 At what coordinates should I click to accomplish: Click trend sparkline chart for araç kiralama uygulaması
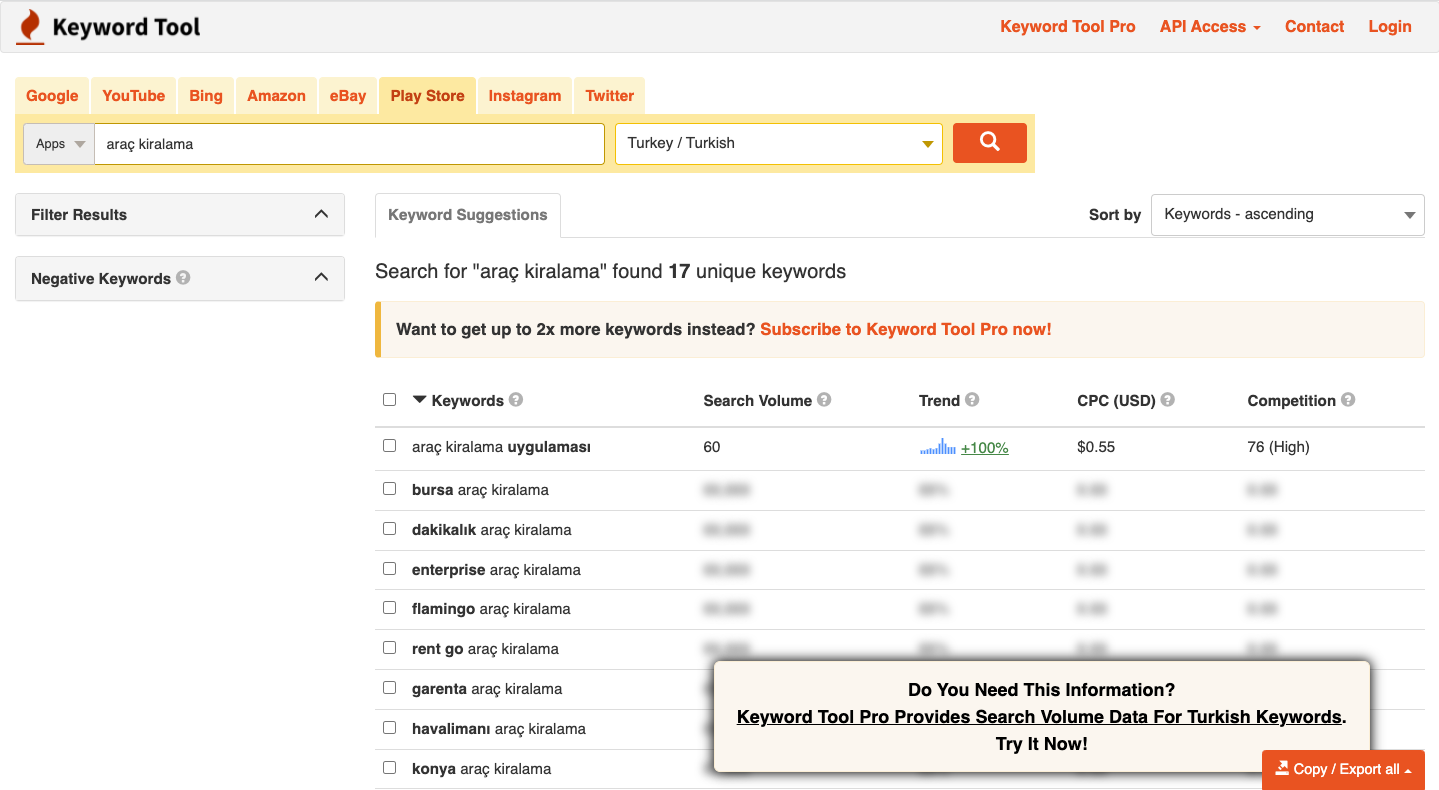pos(938,447)
